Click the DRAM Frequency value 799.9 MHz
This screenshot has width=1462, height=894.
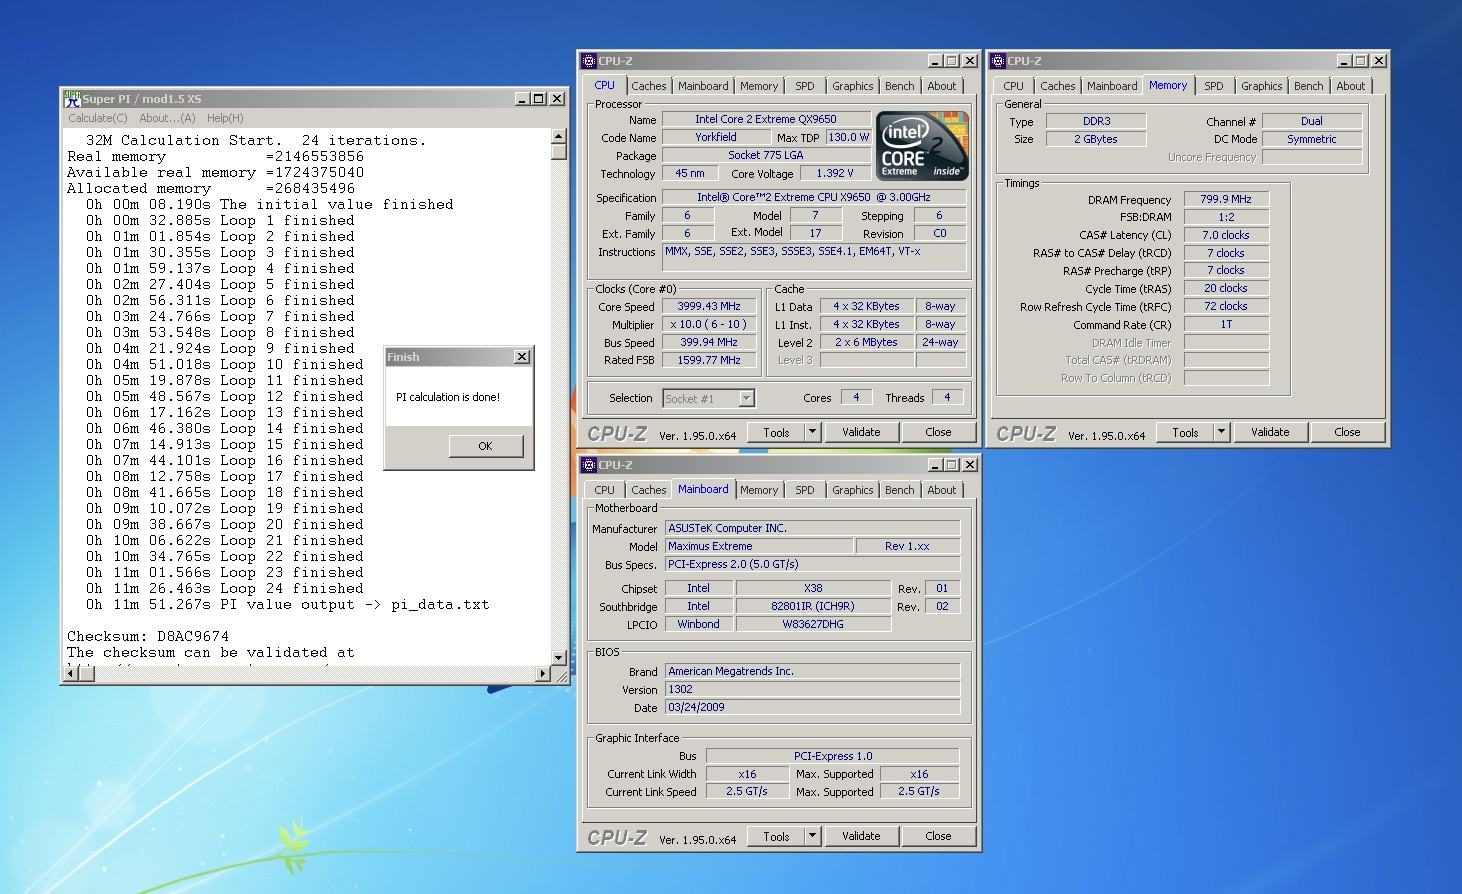pyautogui.click(x=1226, y=199)
